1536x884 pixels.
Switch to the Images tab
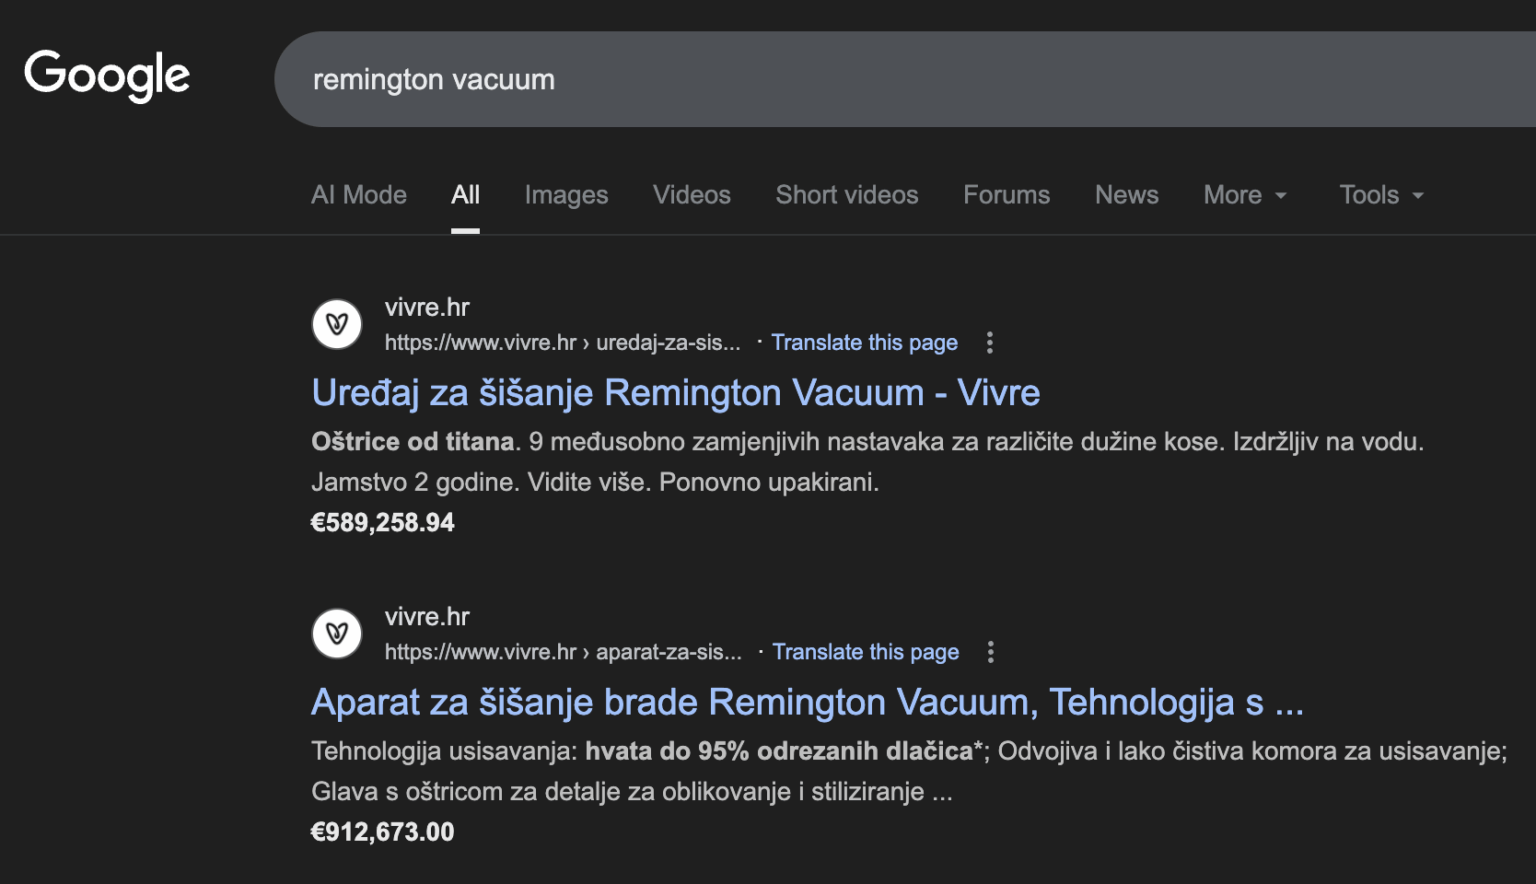566,195
